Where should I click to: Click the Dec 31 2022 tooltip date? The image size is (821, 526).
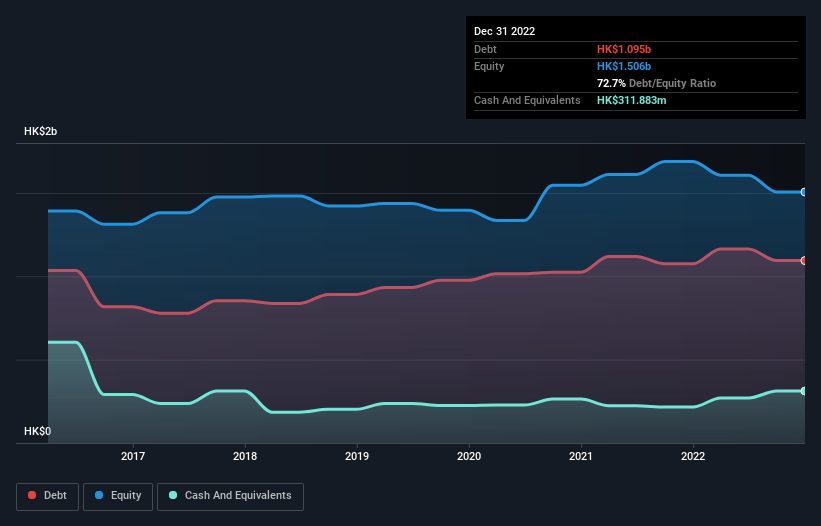coord(504,31)
